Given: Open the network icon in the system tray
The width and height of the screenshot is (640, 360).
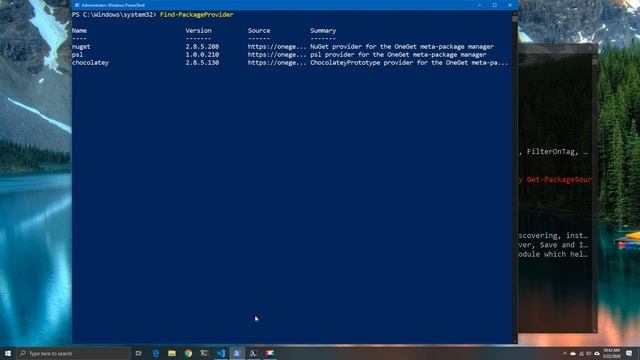Looking at the screenshot, I should [x=581, y=353].
